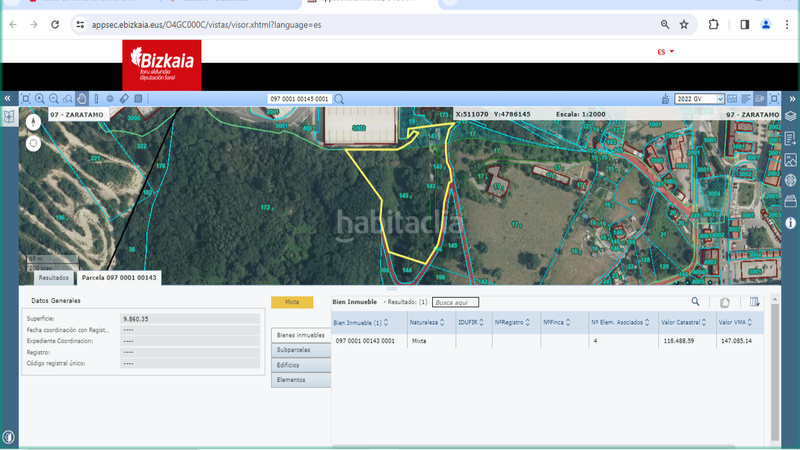
Task: Switch to the Resultados tab
Action: point(53,277)
